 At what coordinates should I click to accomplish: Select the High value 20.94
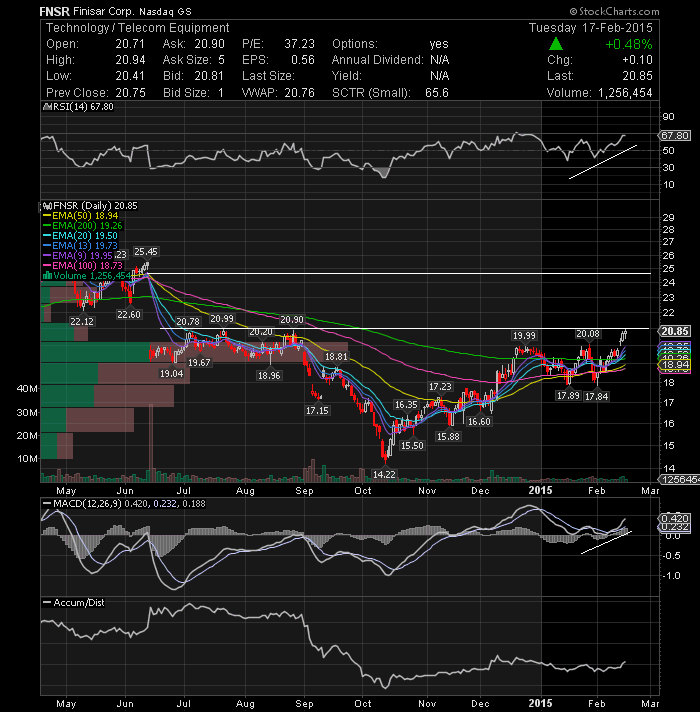point(130,60)
